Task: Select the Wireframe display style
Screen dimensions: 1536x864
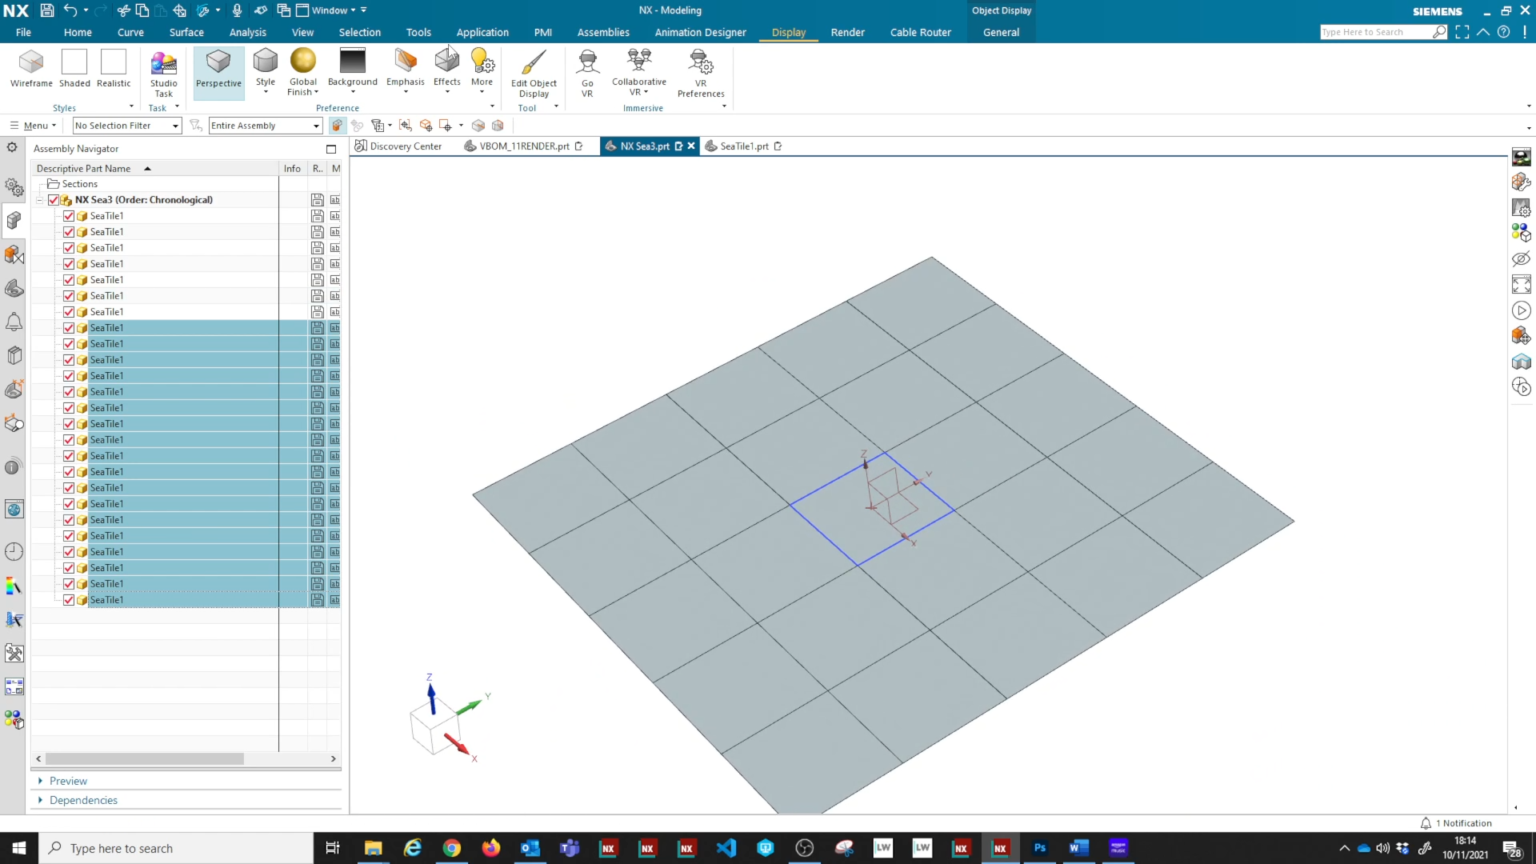Action: click(31, 68)
